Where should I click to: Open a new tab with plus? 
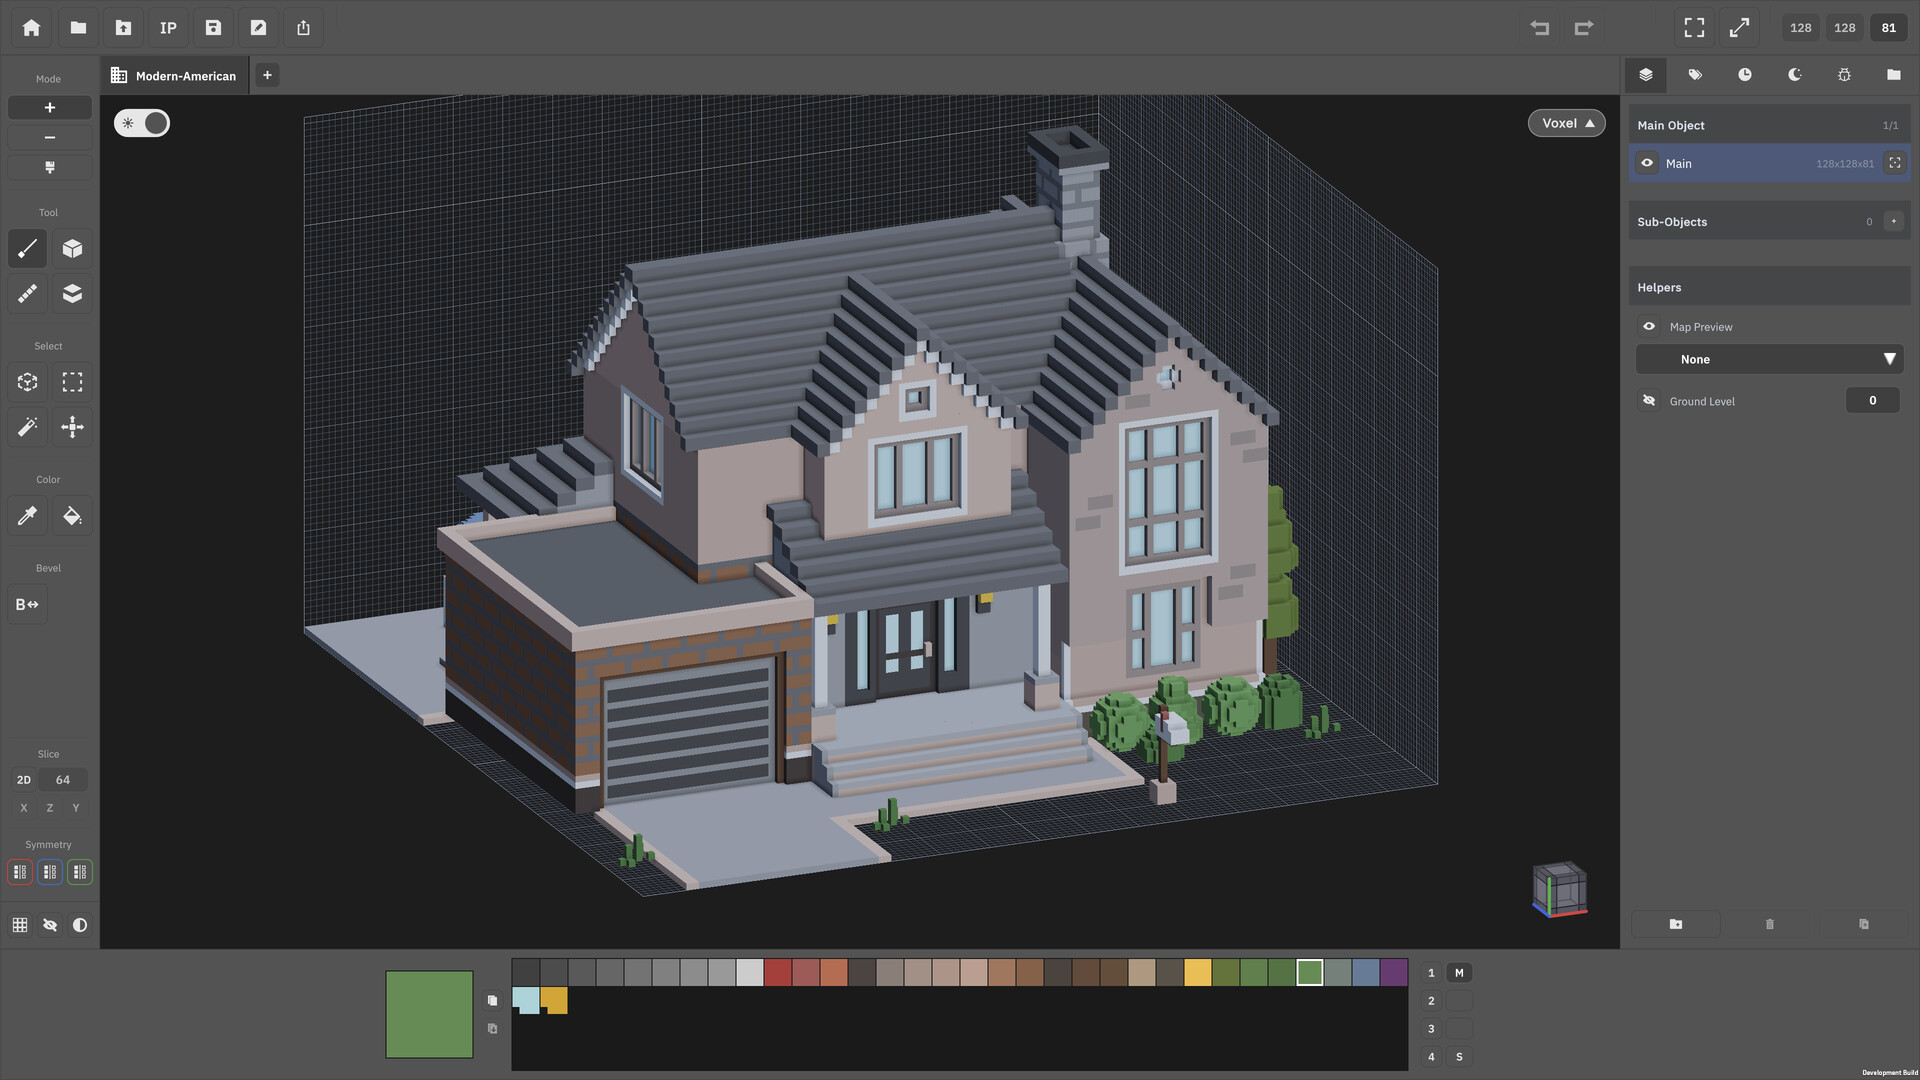click(x=267, y=75)
